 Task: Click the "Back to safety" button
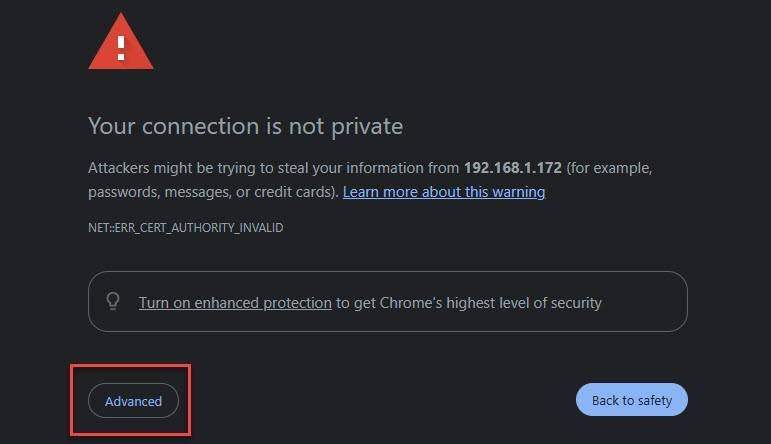(x=632, y=400)
